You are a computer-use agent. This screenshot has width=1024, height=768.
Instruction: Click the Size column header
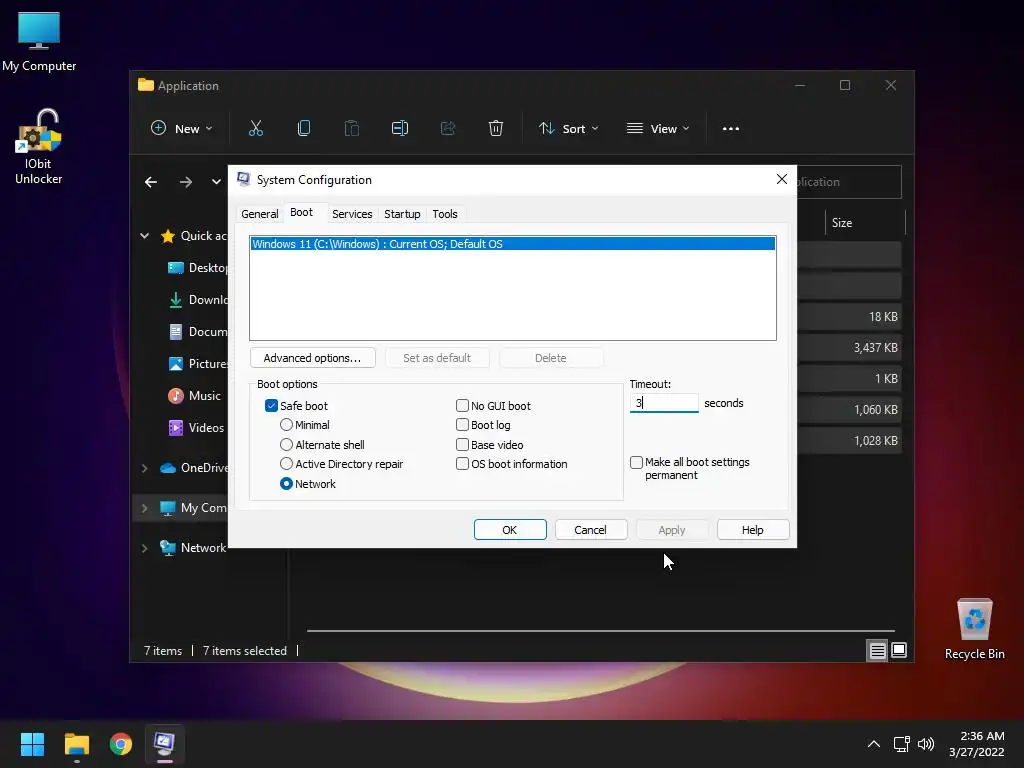point(865,223)
